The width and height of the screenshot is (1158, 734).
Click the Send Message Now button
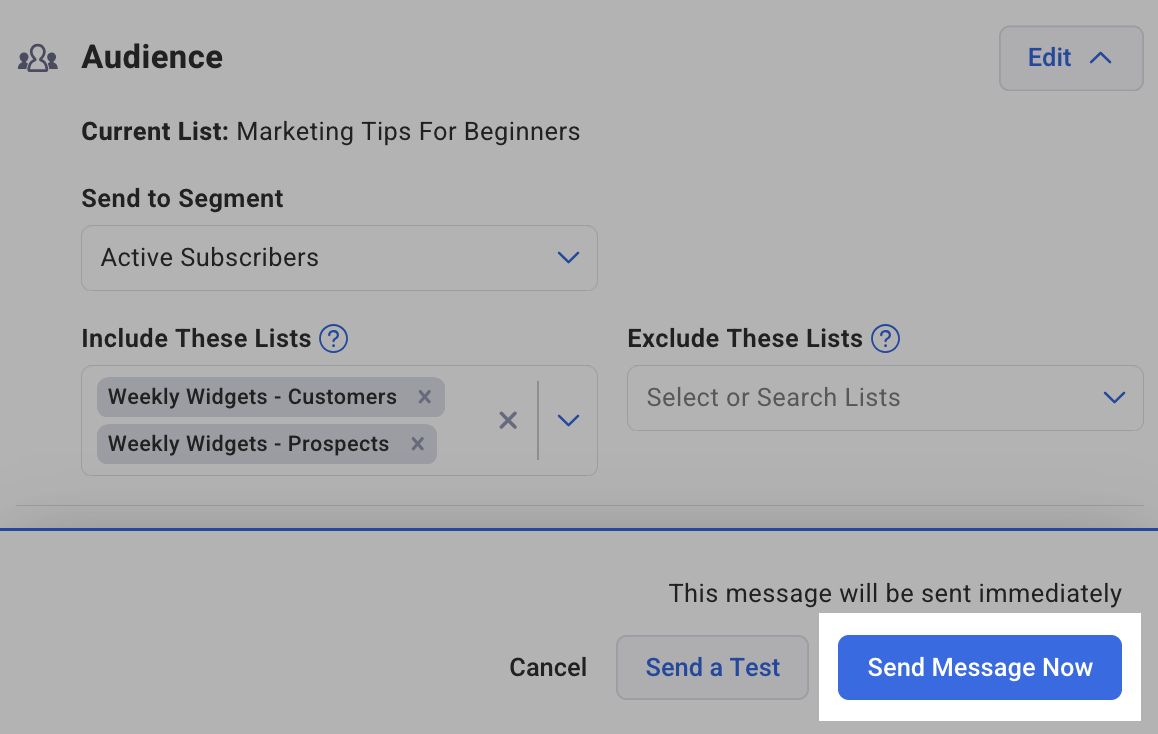(x=979, y=668)
